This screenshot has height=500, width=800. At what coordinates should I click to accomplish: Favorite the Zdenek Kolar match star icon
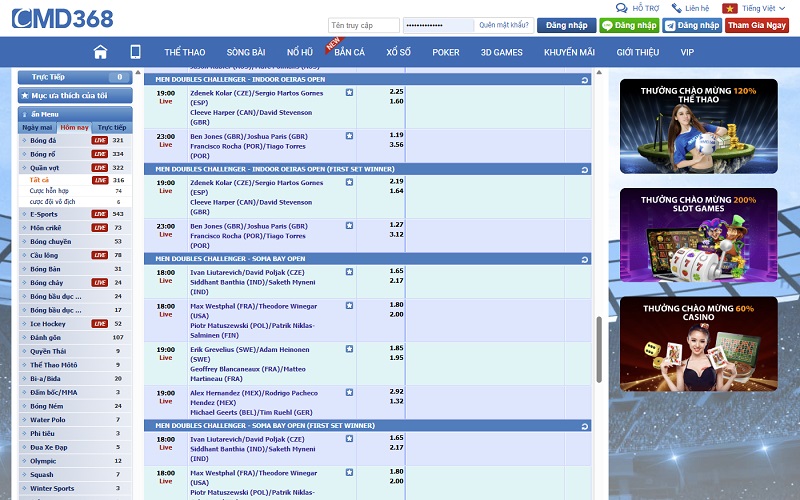point(349,92)
